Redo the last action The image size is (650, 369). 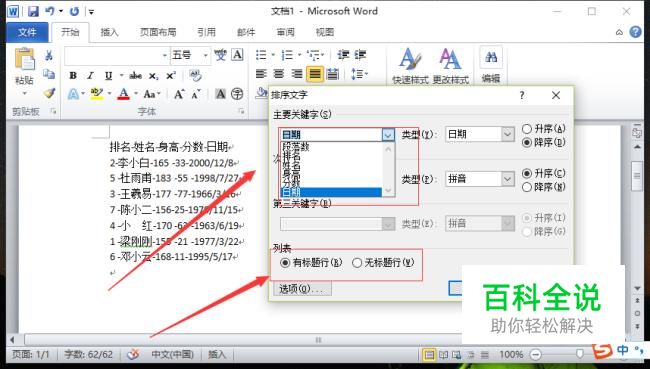[75, 11]
